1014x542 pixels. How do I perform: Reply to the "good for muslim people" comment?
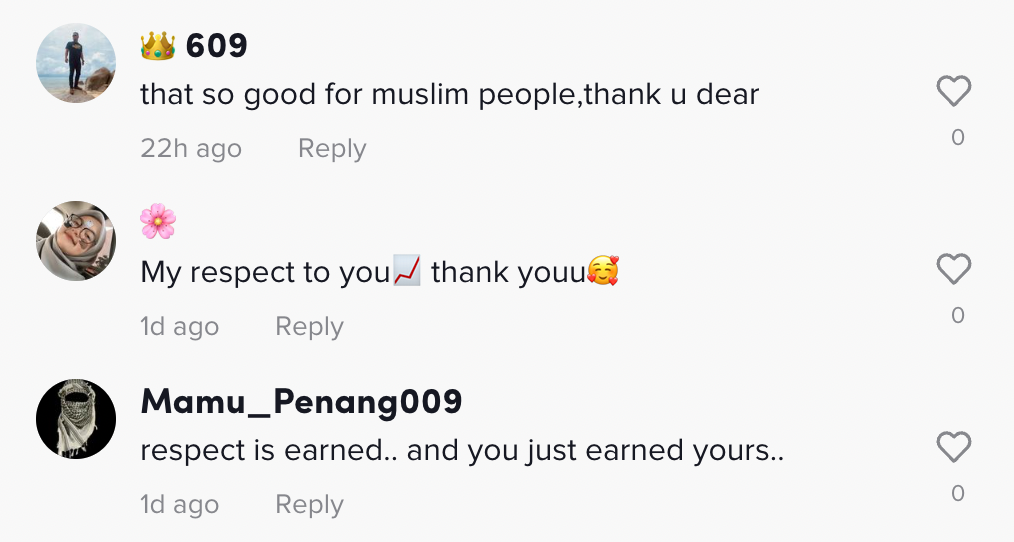coord(332,149)
